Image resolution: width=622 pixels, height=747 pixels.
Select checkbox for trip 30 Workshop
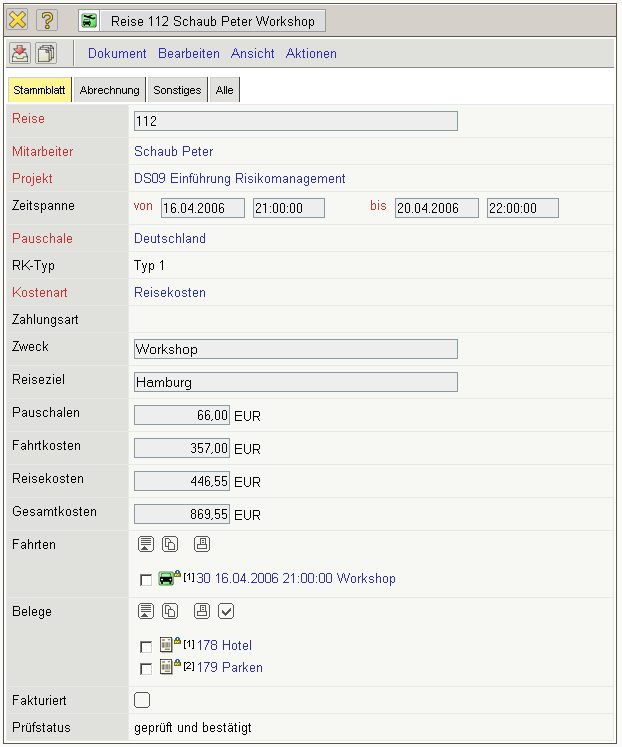coord(146,579)
